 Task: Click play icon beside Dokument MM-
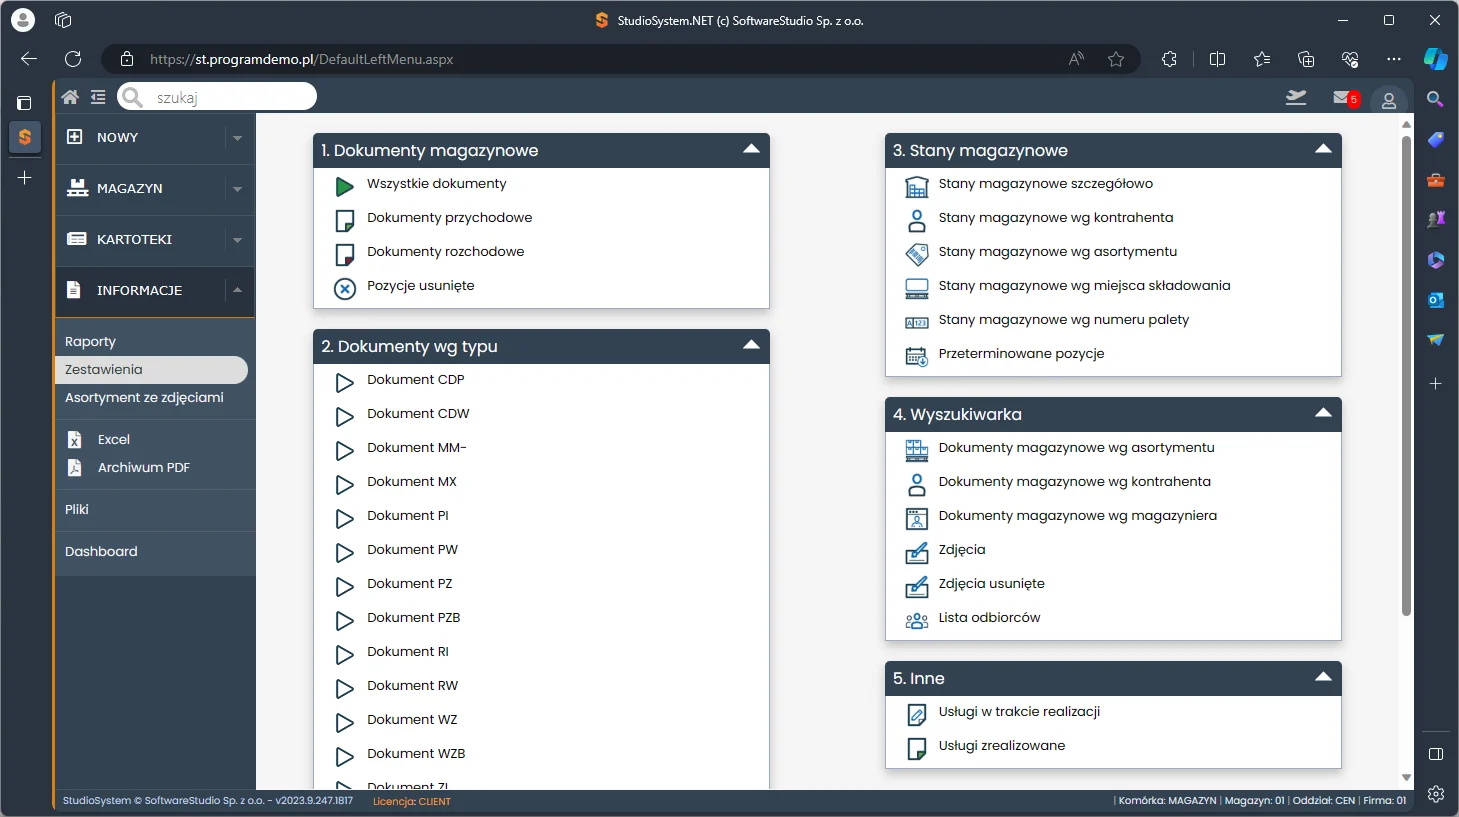coord(344,450)
